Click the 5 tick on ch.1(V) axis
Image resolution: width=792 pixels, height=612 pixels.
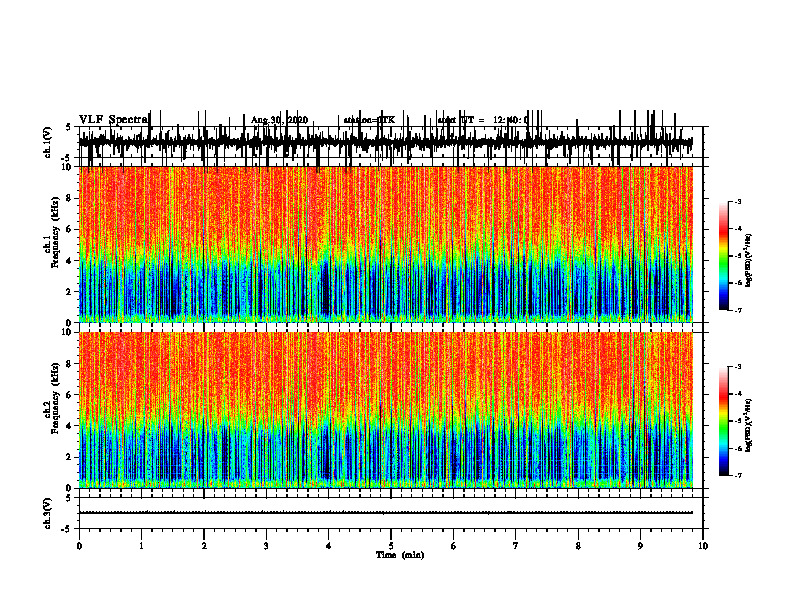(x=68, y=127)
